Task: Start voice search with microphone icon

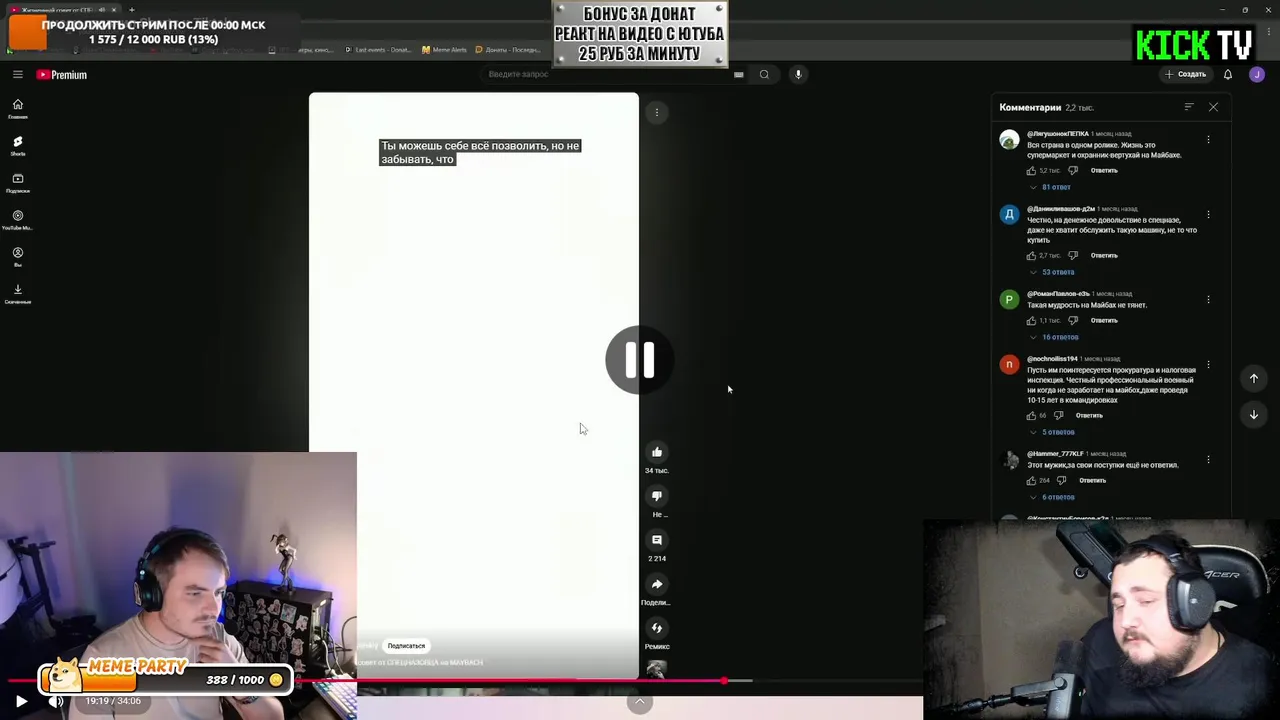Action: [x=798, y=74]
